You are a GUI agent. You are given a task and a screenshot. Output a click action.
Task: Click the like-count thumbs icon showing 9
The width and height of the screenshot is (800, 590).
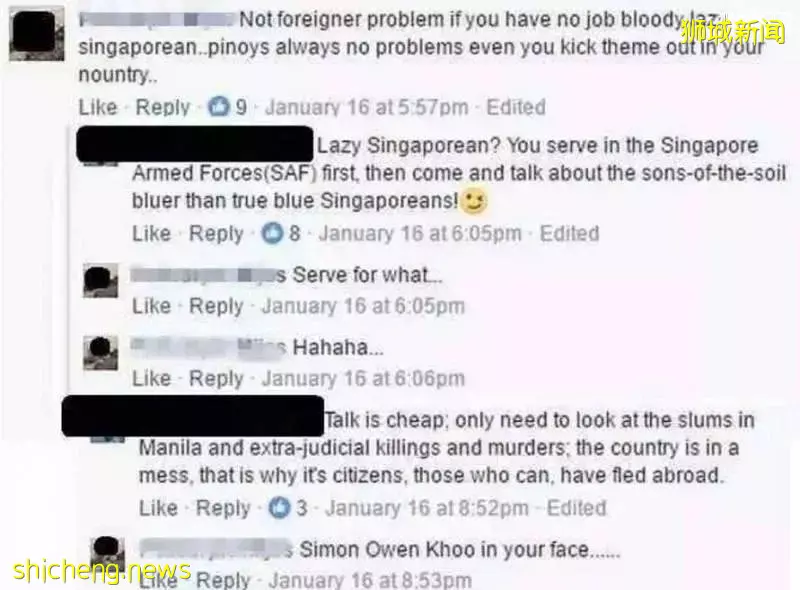point(218,107)
